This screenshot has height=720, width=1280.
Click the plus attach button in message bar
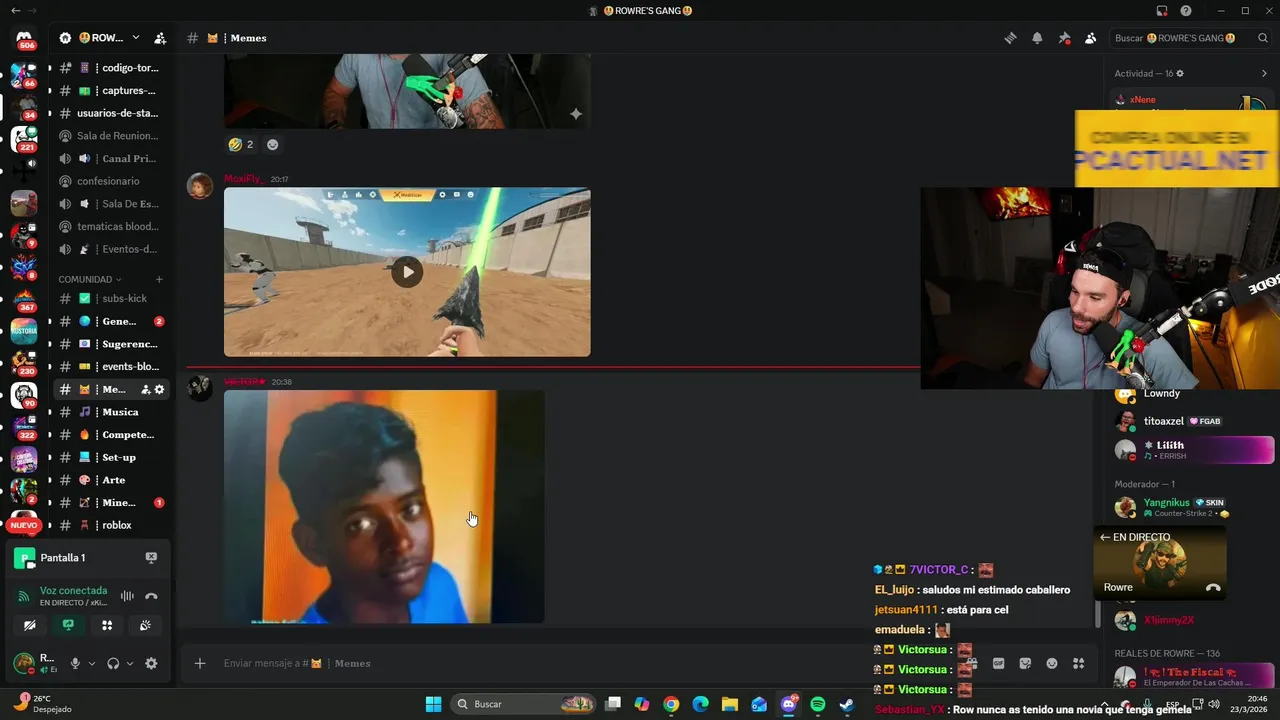click(200, 663)
